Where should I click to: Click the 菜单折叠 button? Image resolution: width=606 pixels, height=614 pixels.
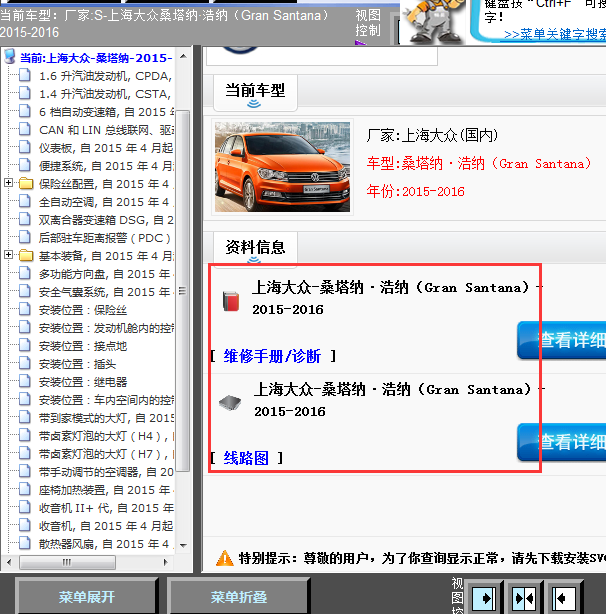[x=238, y=597]
